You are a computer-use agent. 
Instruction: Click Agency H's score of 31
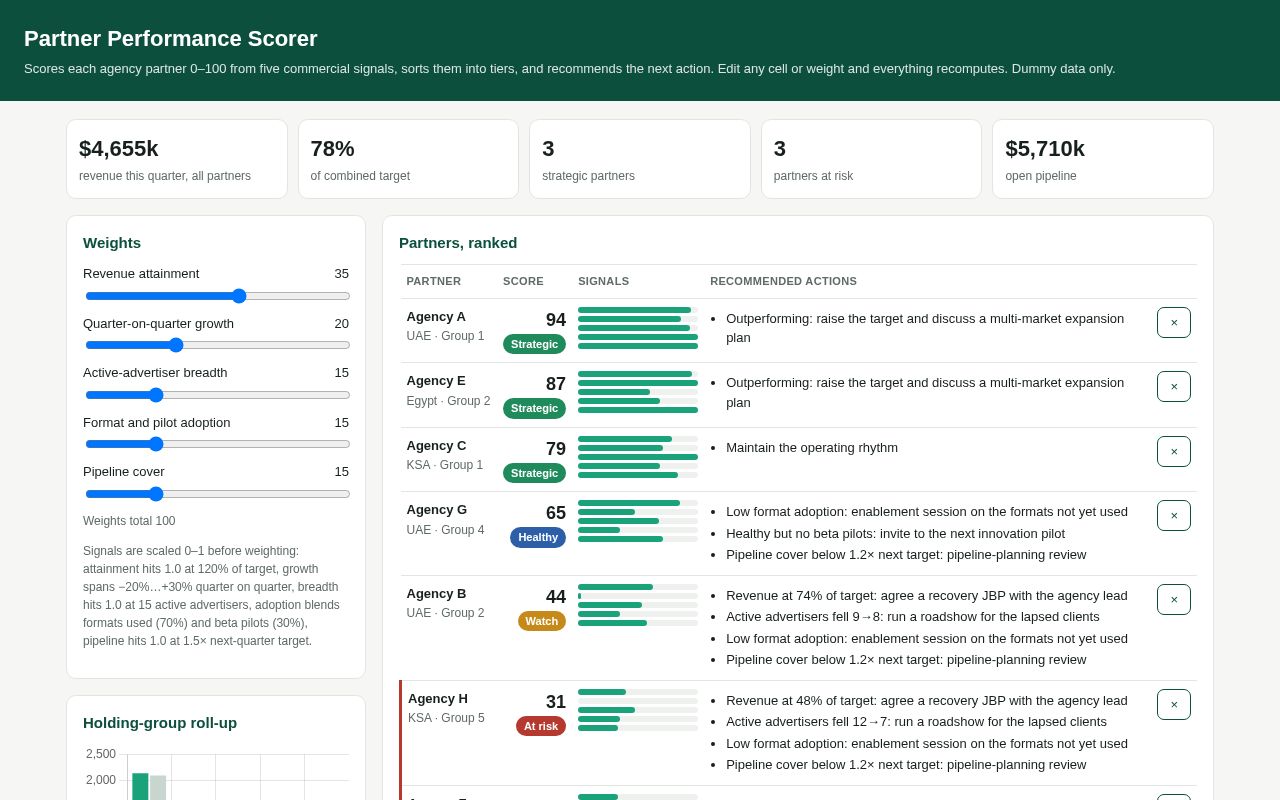point(556,702)
